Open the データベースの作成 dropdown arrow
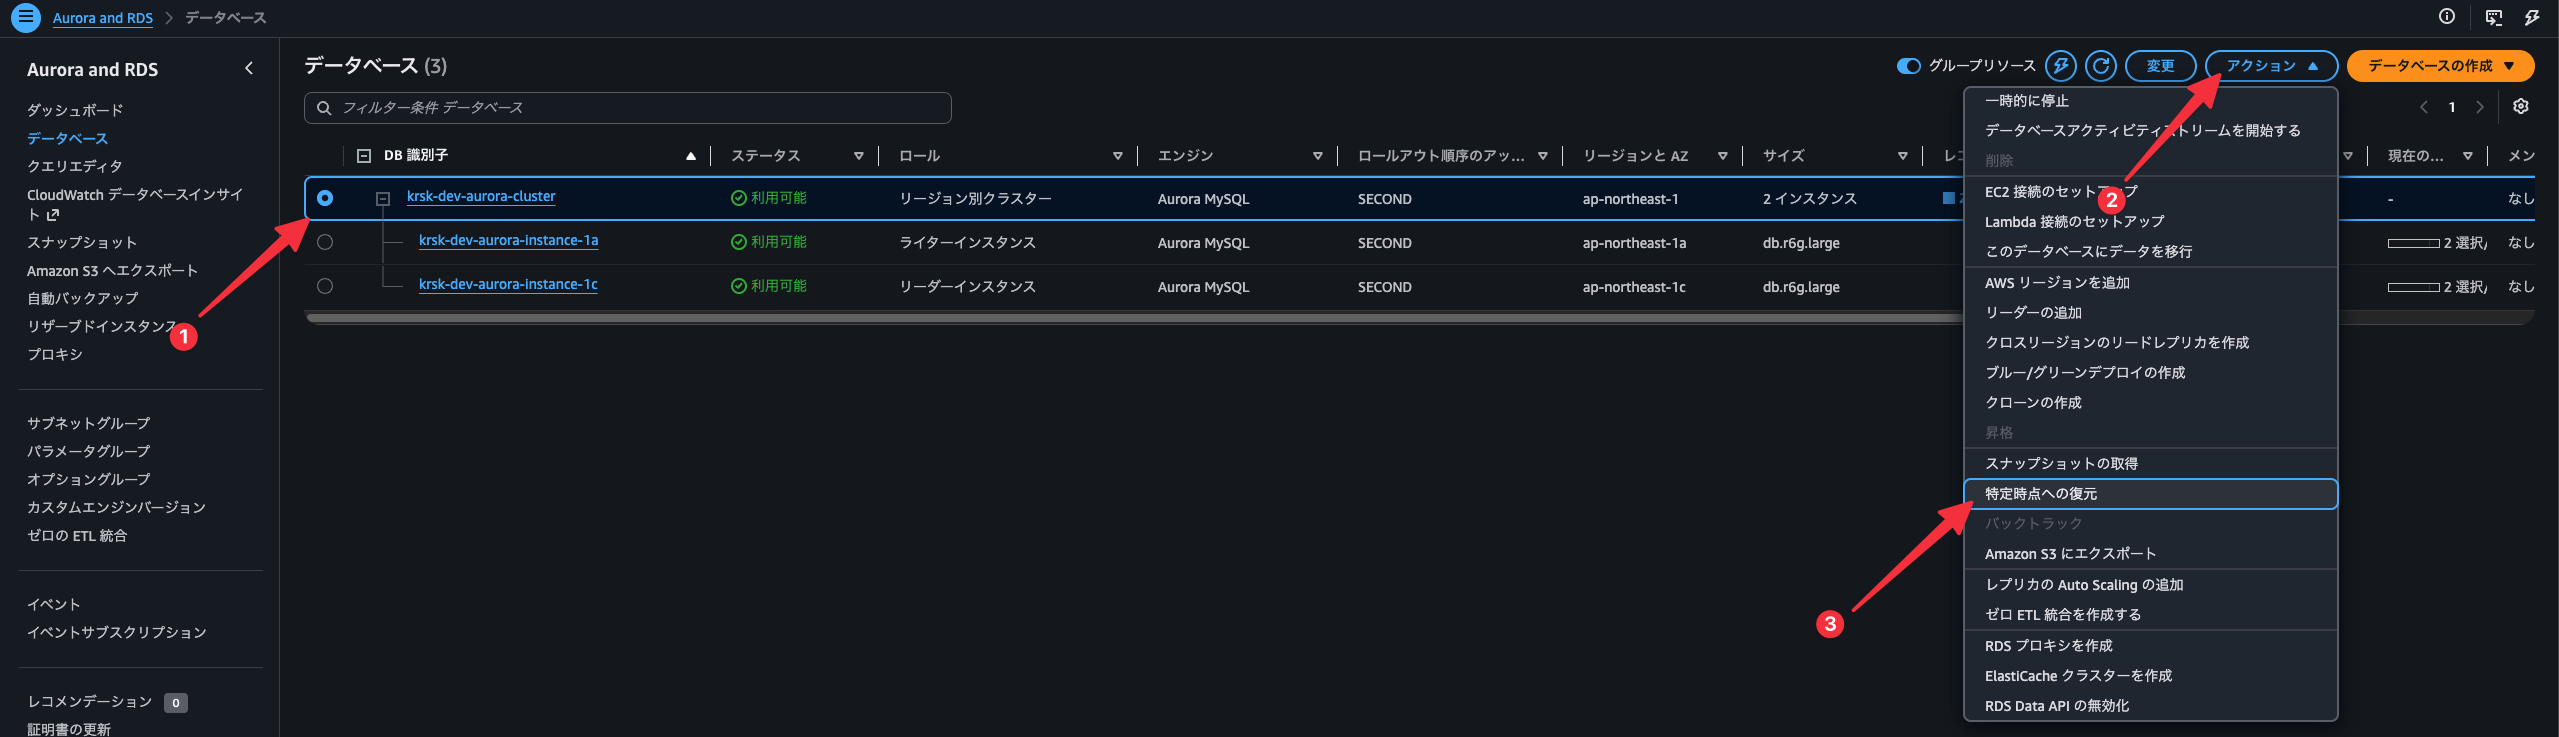Viewport: 2559px width, 737px height. pyautogui.click(x=2509, y=66)
